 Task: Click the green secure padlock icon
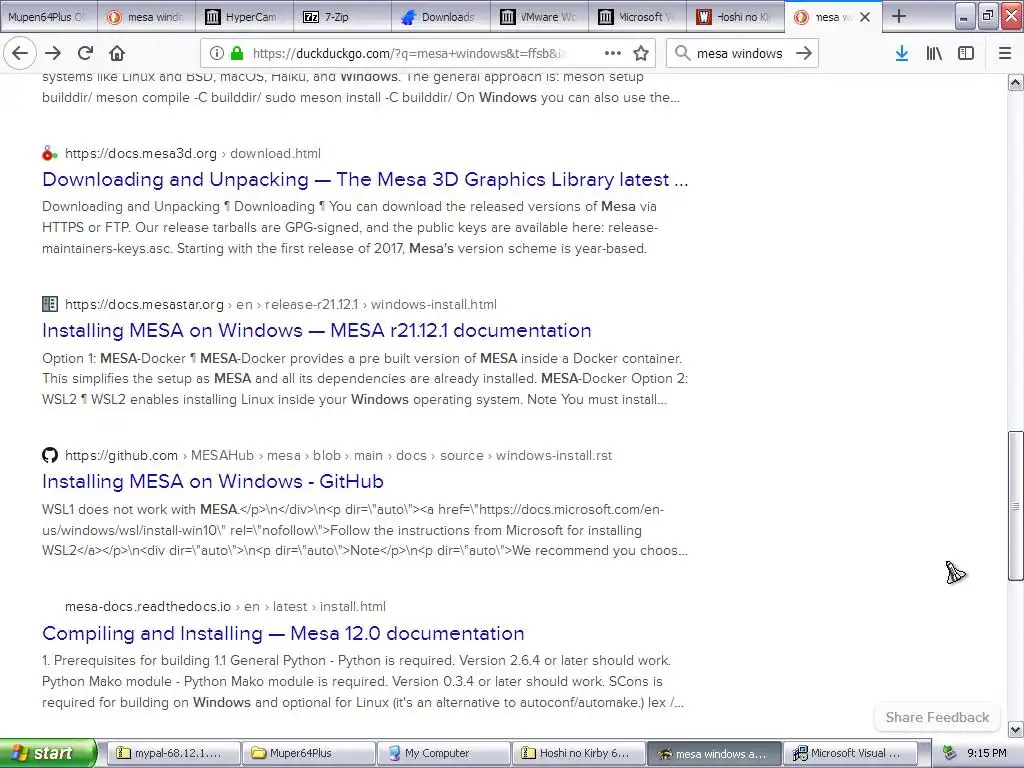pyautogui.click(x=237, y=53)
